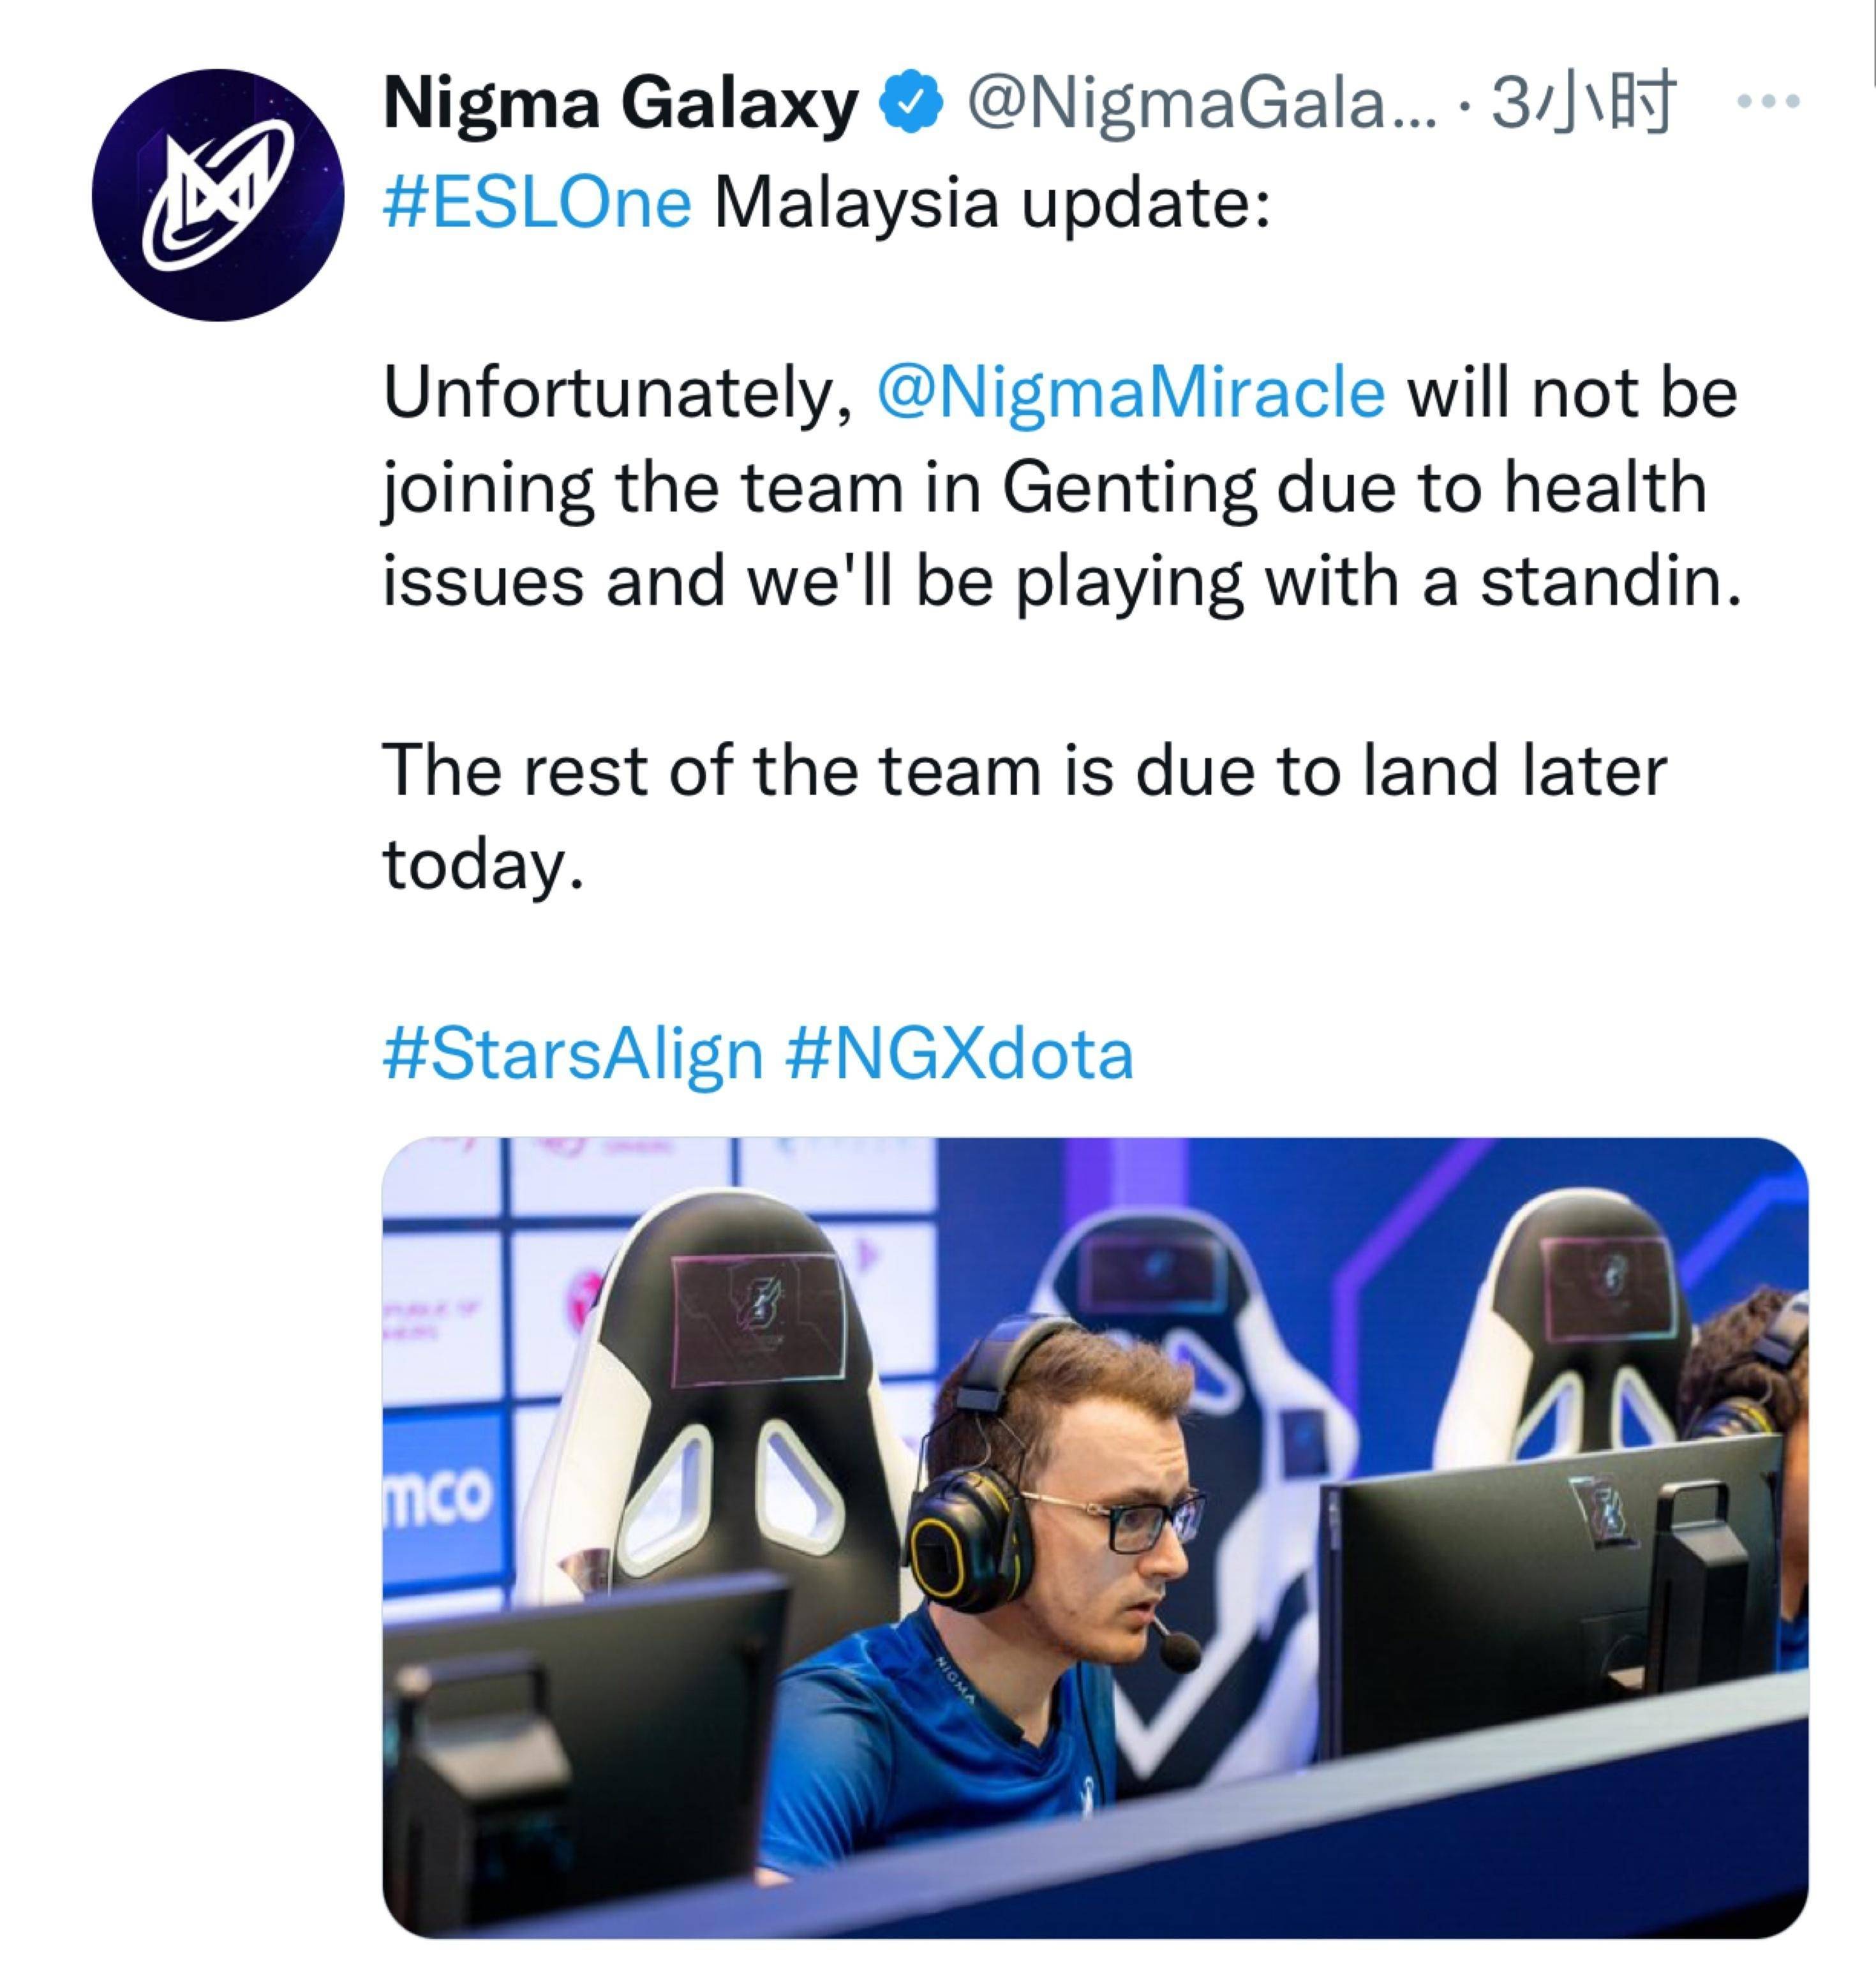The width and height of the screenshot is (1876, 1968).
Task: Open the #ESLOne hashtag
Action: click(537, 203)
